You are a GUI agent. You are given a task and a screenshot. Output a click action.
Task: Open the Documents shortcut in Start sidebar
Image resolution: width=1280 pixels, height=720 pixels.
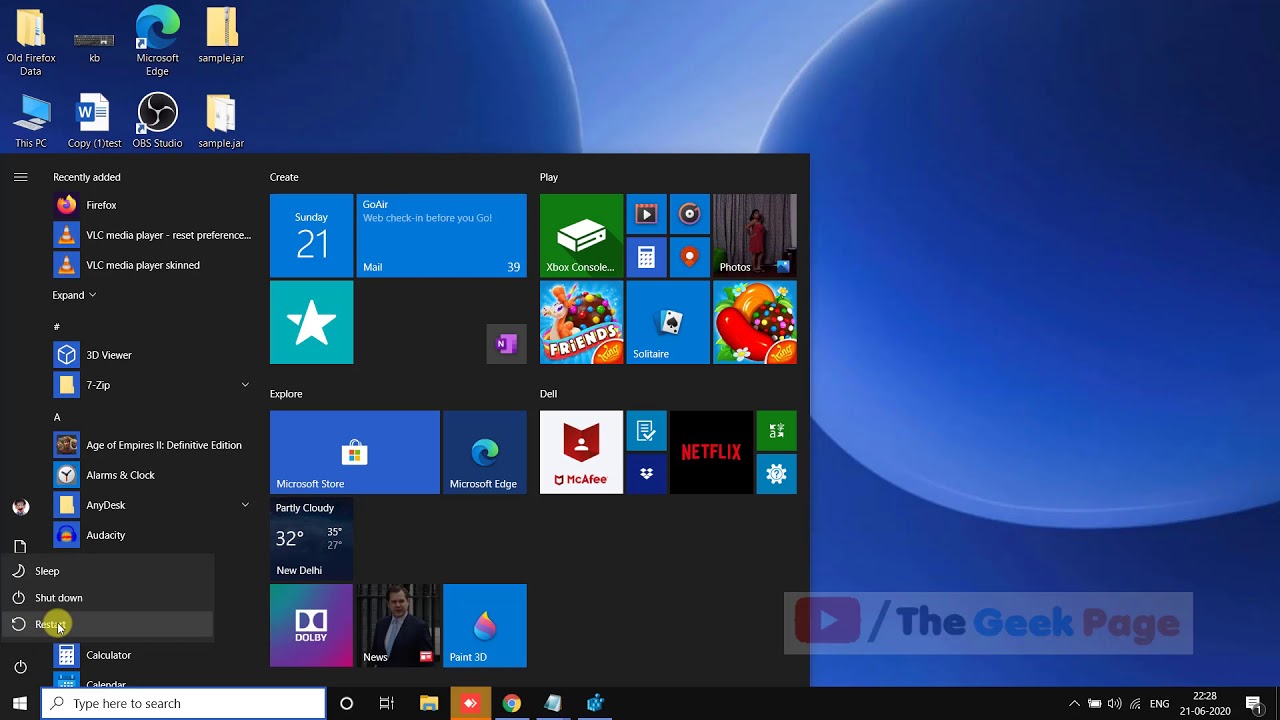20,546
